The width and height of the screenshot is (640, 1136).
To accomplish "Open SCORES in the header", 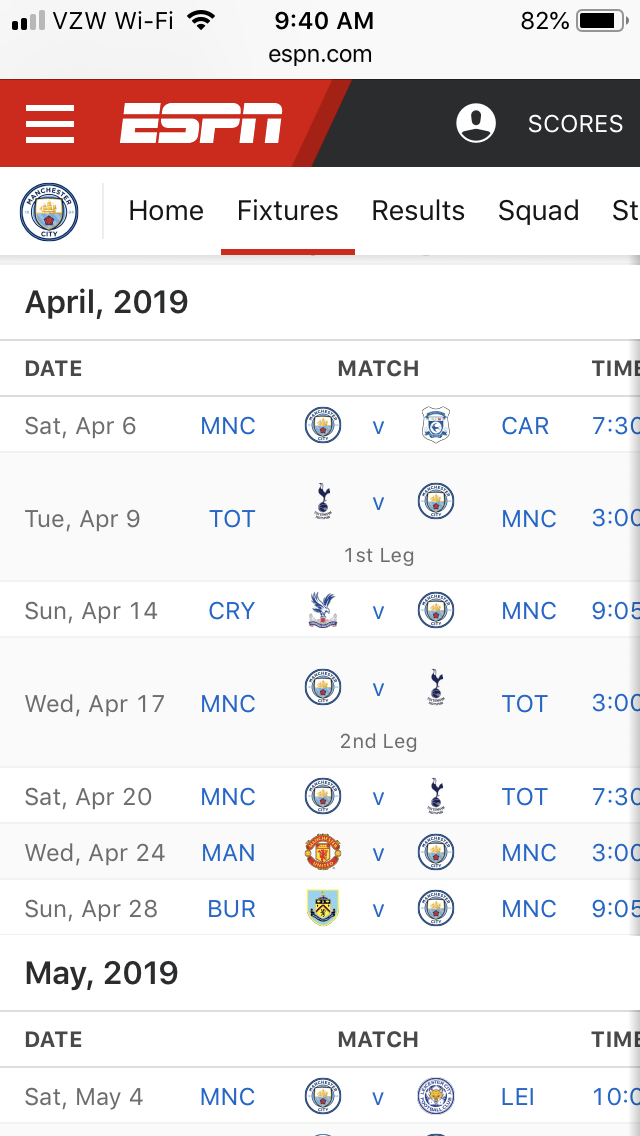I will click(x=575, y=124).
